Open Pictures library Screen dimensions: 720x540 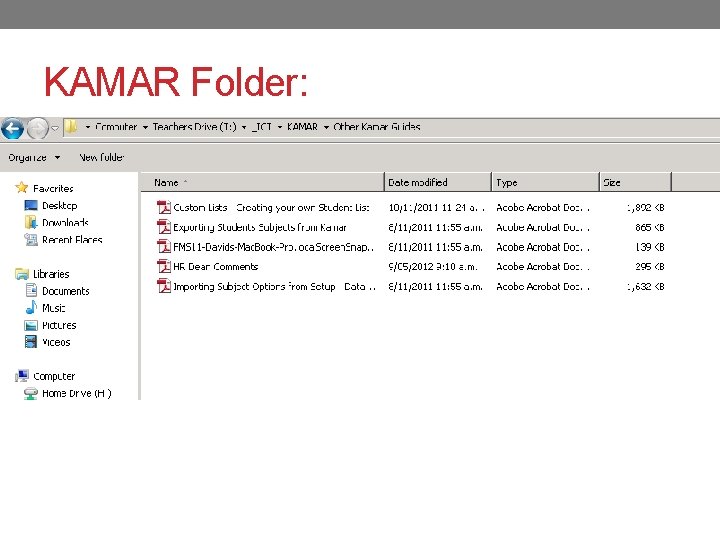click(x=59, y=326)
